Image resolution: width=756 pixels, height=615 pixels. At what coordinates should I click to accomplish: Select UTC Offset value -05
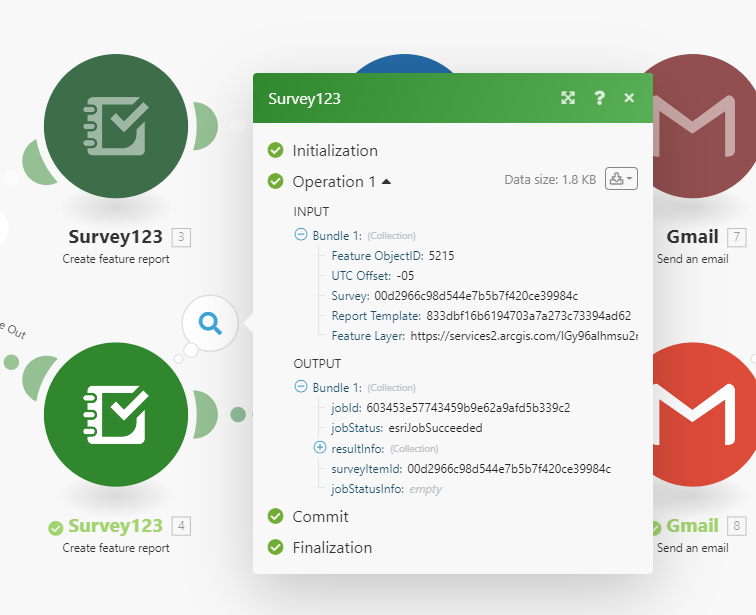pyautogui.click(x=405, y=276)
